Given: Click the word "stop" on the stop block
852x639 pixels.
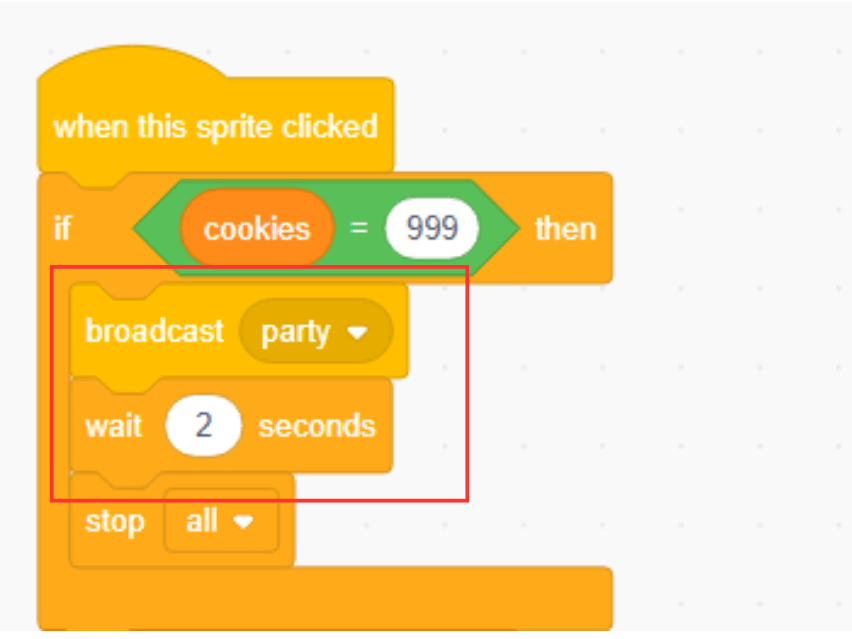Looking at the screenshot, I should tap(114, 521).
